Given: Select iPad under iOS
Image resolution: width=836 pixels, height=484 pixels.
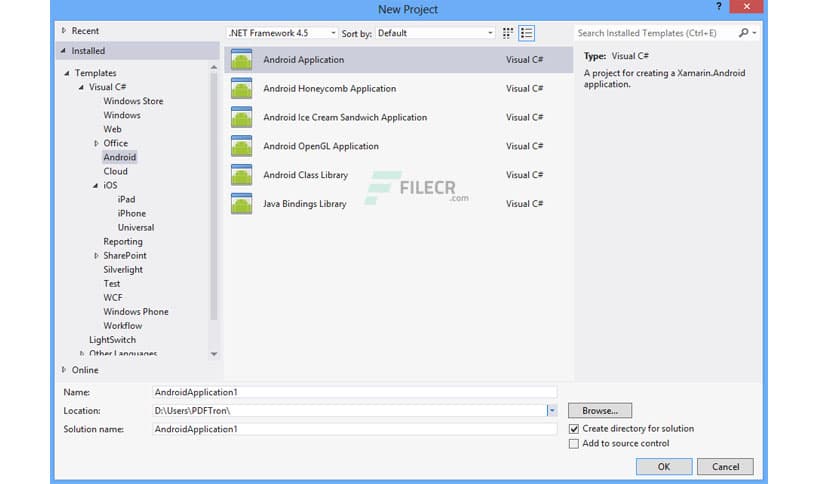Looking at the screenshot, I should [126, 199].
